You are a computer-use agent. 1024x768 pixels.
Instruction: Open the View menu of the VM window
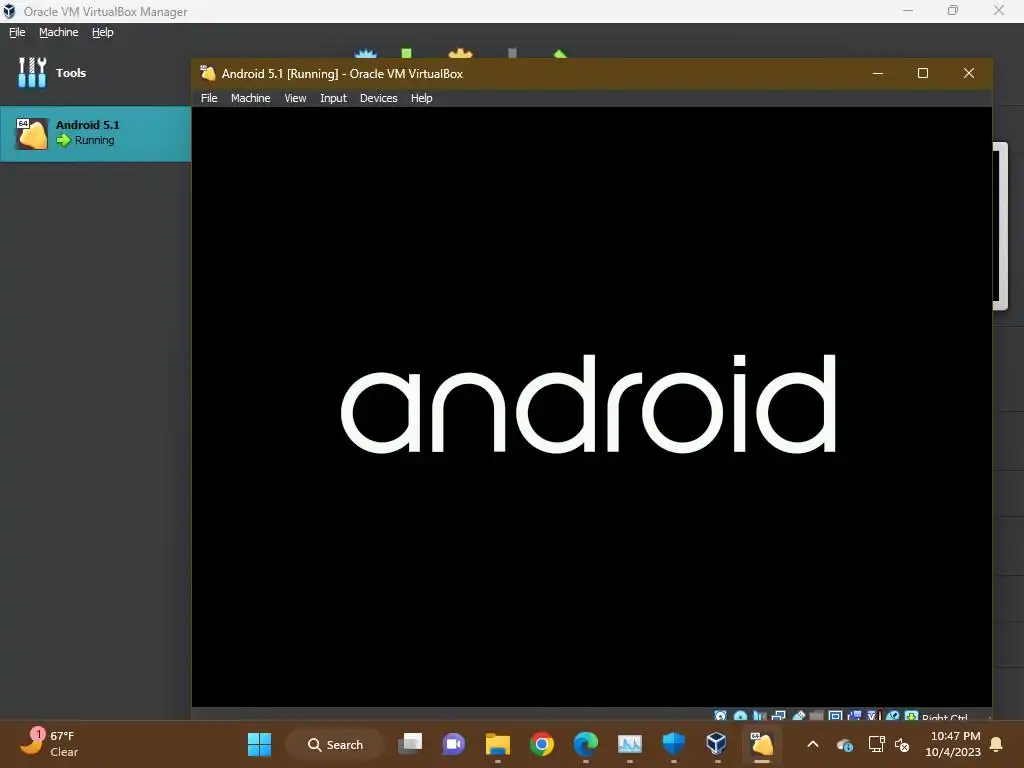(295, 98)
